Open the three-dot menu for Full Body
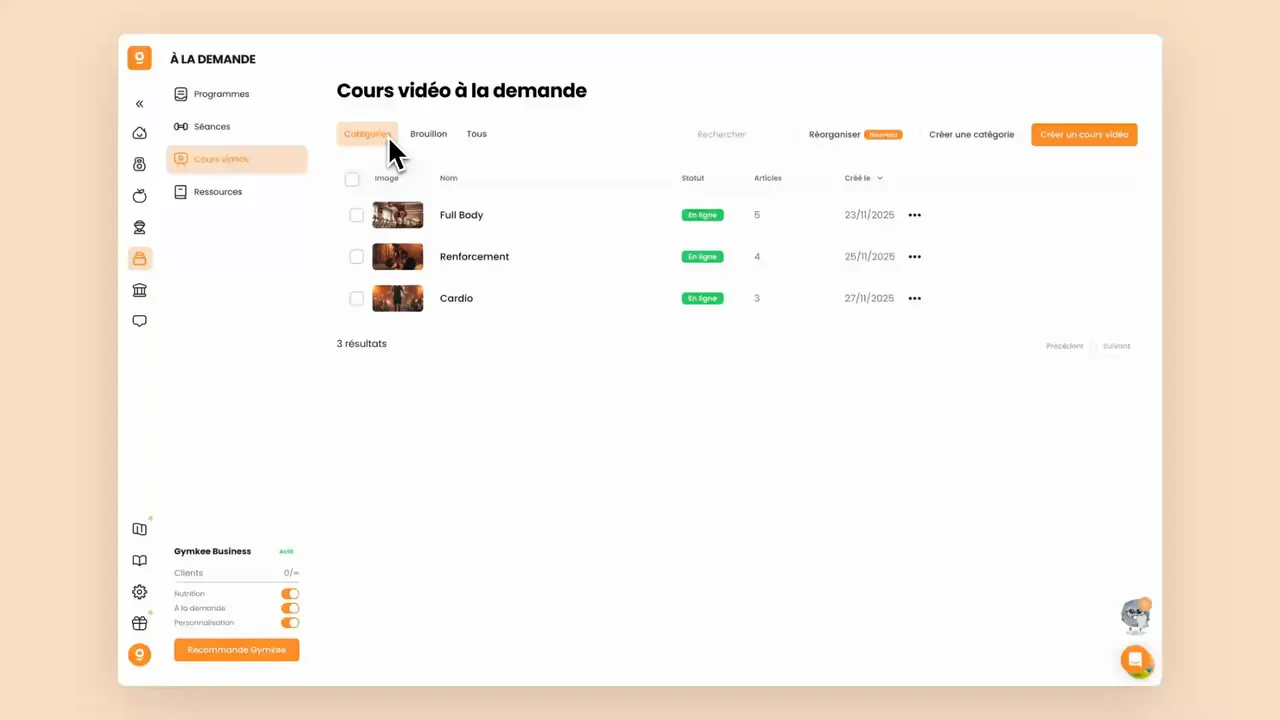 coord(914,215)
